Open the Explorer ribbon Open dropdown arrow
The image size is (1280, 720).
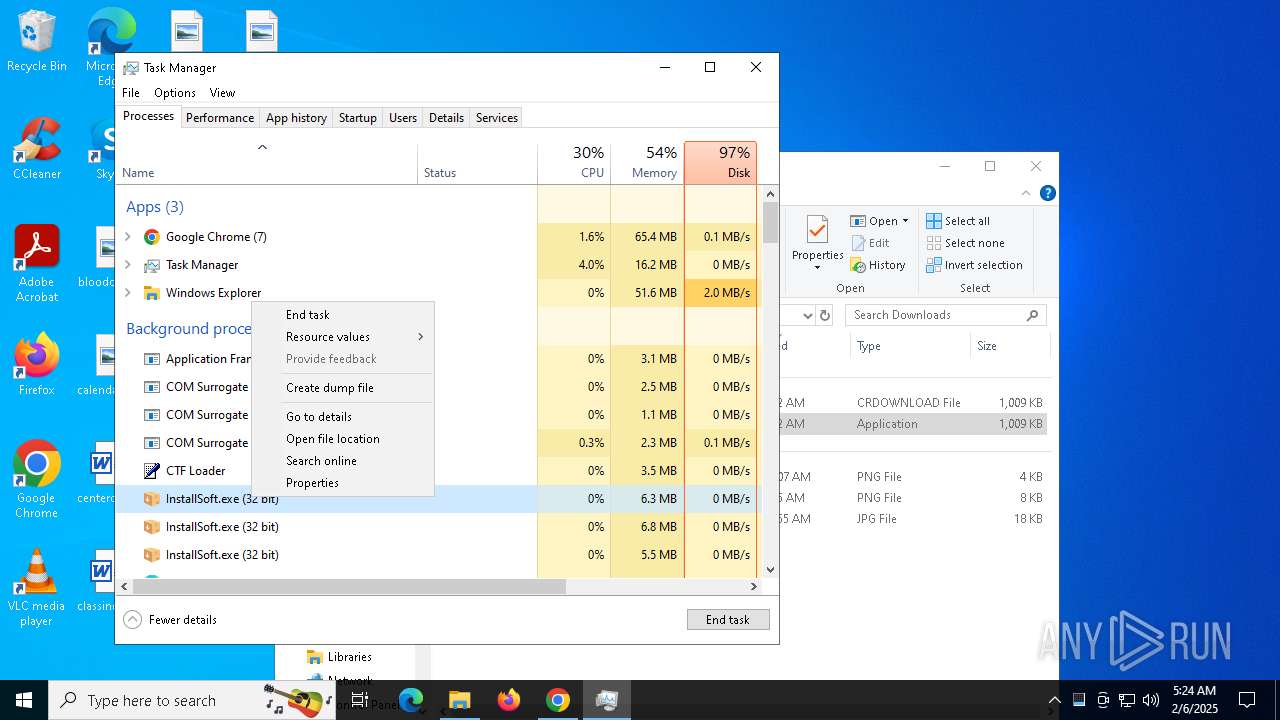click(x=905, y=221)
